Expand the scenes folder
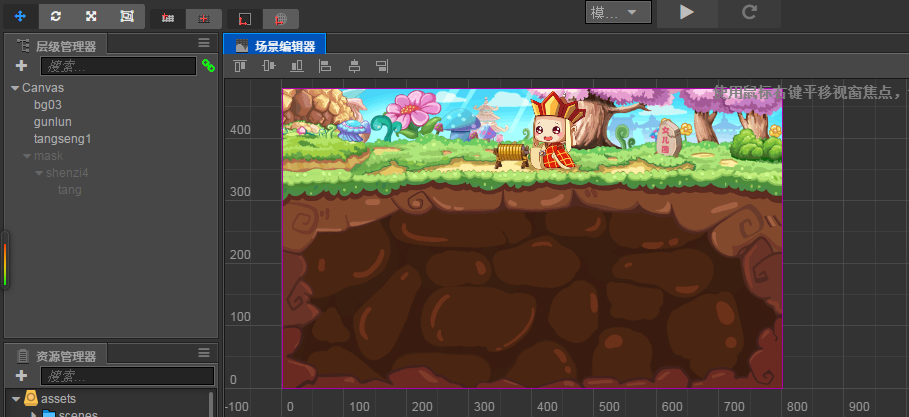 pyautogui.click(x=33, y=414)
